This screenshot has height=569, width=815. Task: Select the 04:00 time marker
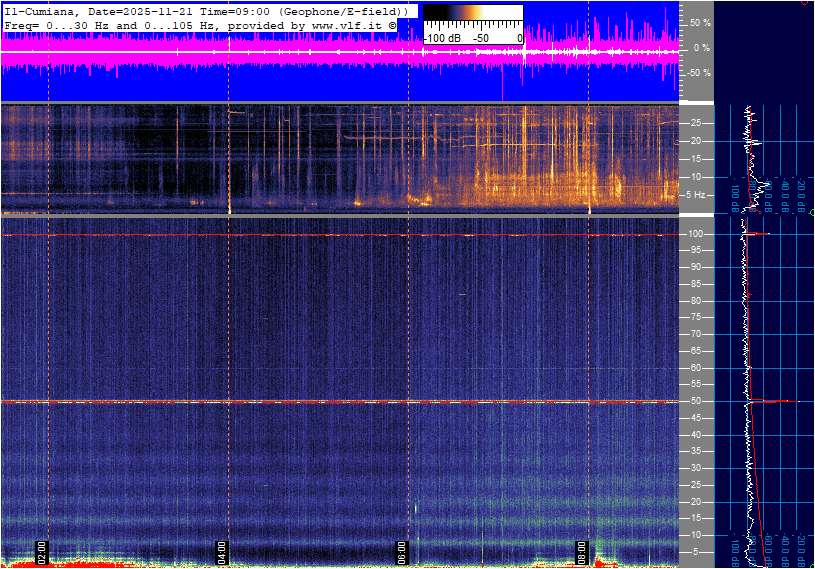click(x=222, y=553)
